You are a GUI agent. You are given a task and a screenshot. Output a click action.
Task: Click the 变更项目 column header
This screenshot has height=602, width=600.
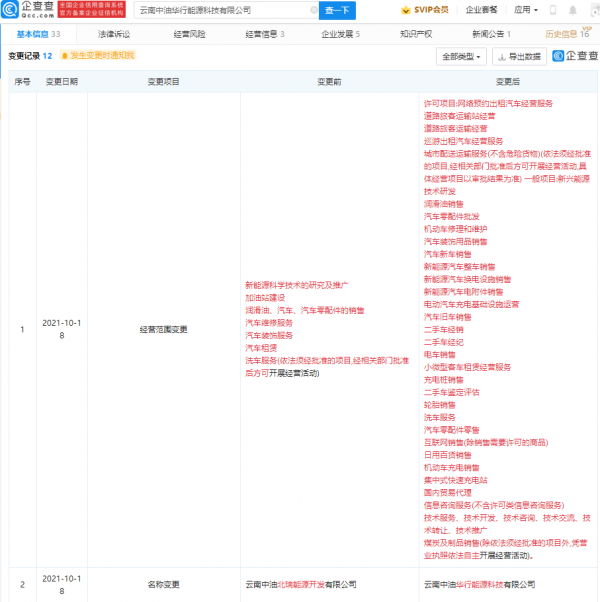[x=164, y=82]
